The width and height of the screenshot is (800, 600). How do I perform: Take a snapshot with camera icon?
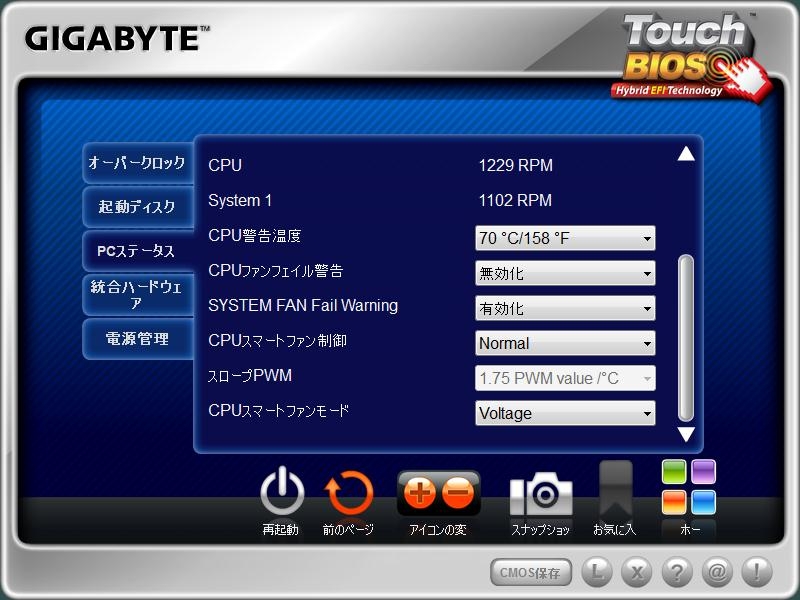click(541, 494)
